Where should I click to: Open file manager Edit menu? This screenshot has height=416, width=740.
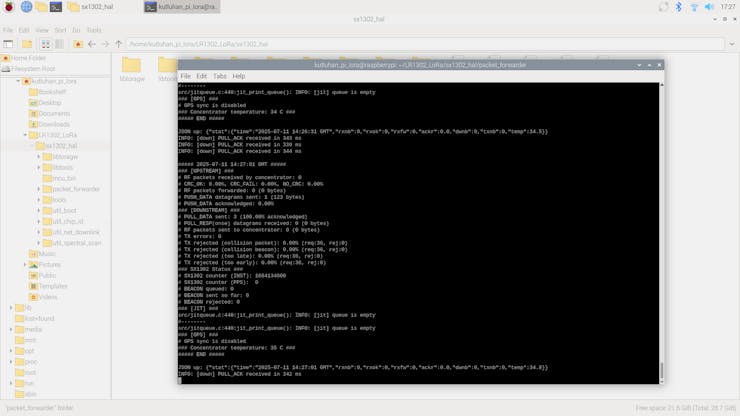click(x=24, y=30)
